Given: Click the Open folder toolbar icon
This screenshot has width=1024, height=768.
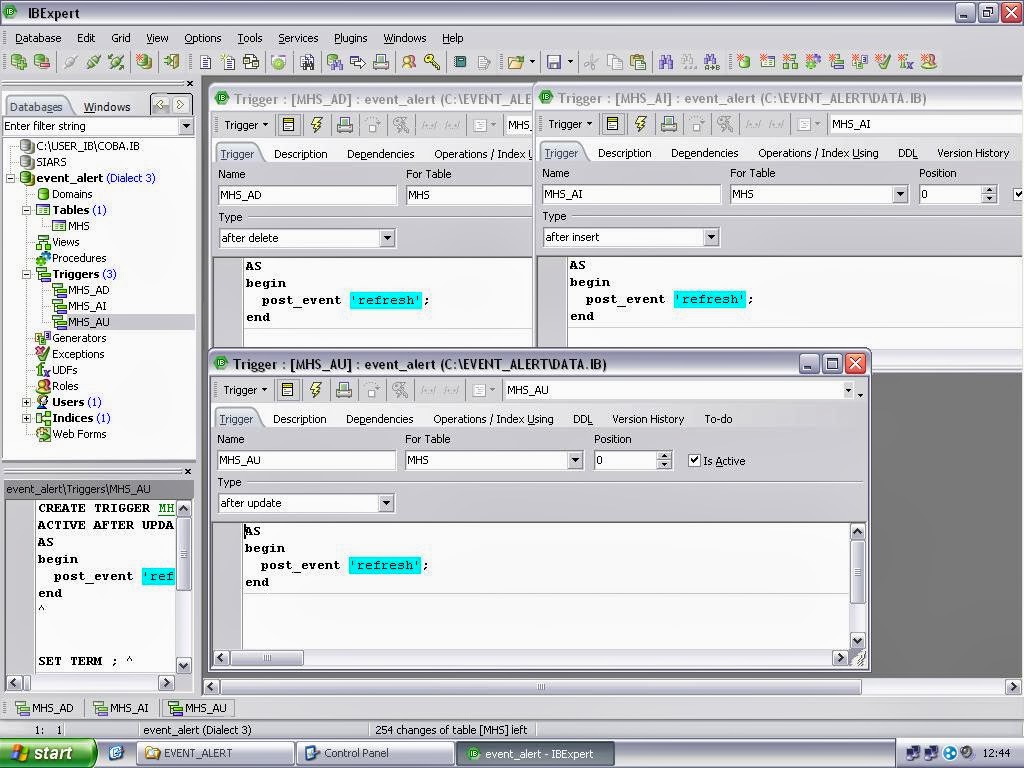Looking at the screenshot, I should pos(516,62).
